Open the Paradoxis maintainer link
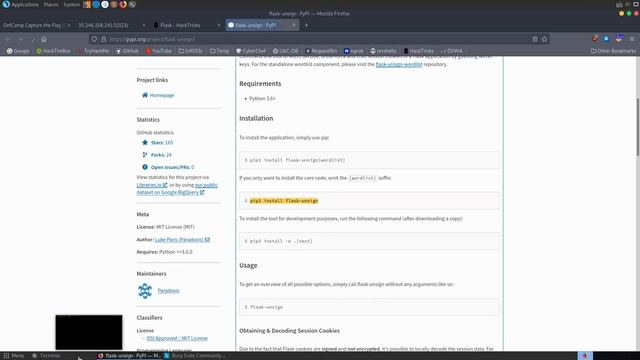This screenshot has width=640, height=360. tap(168, 291)
